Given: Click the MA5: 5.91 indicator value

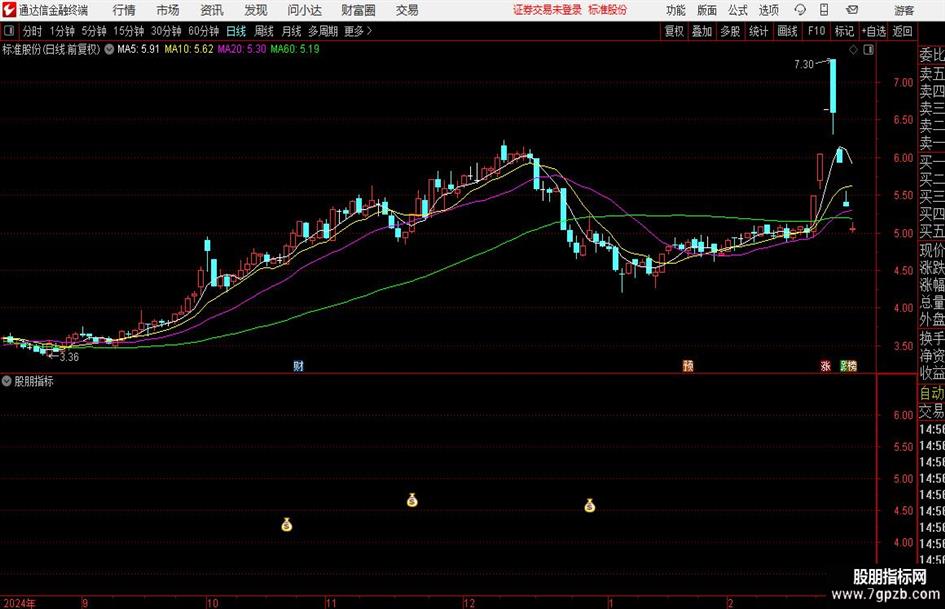Looking at the screenshot, I should point(138,49).
